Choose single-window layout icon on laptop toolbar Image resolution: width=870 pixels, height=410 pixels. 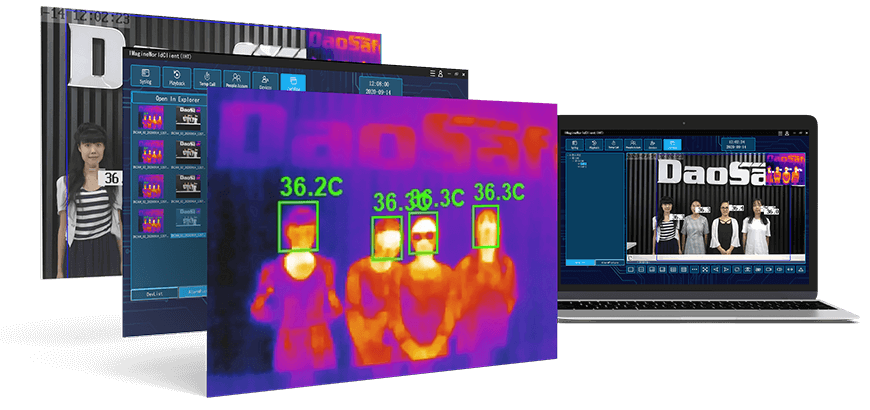tap(631, 270)
